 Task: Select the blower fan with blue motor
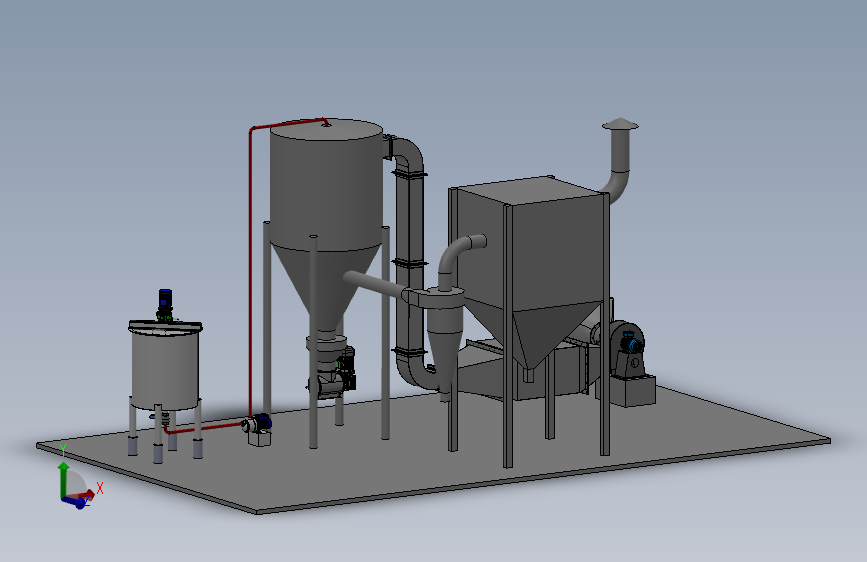626,350
